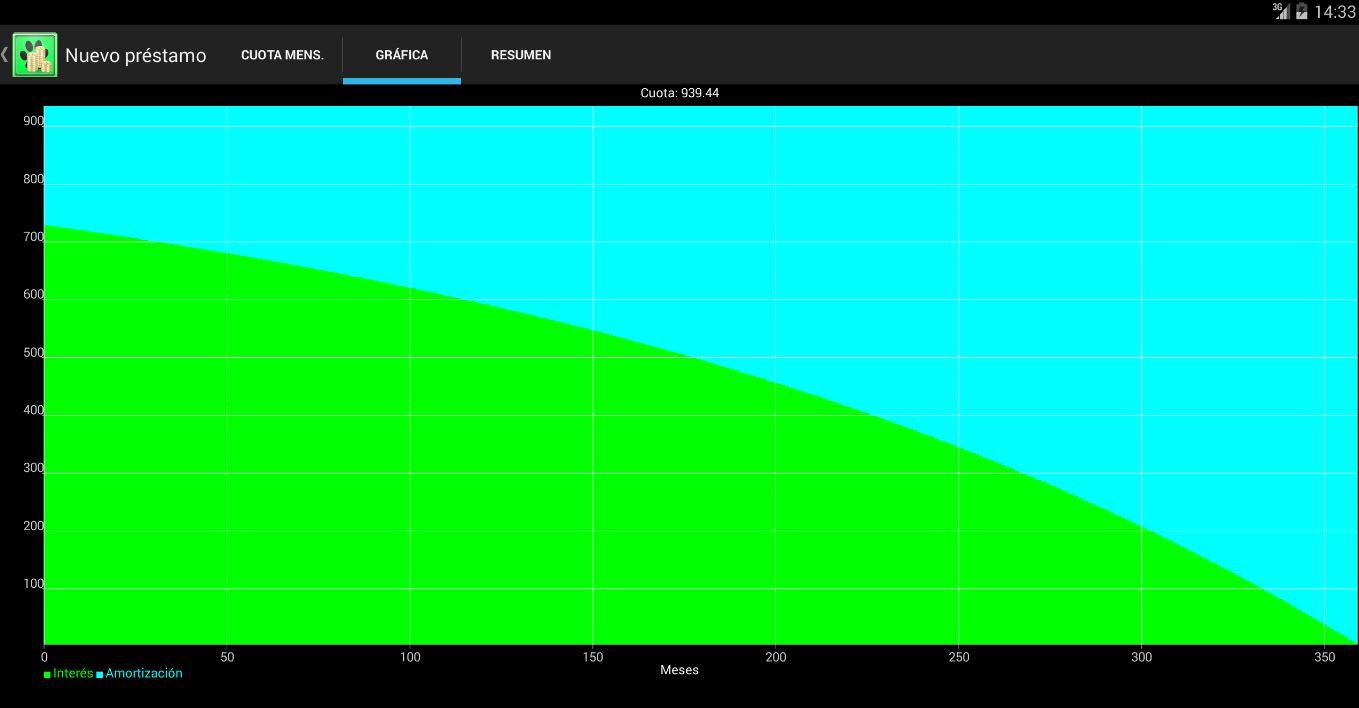Click the 500 y-axis label
This screenshot has height=708, width=1359.
tap(34, 353)
